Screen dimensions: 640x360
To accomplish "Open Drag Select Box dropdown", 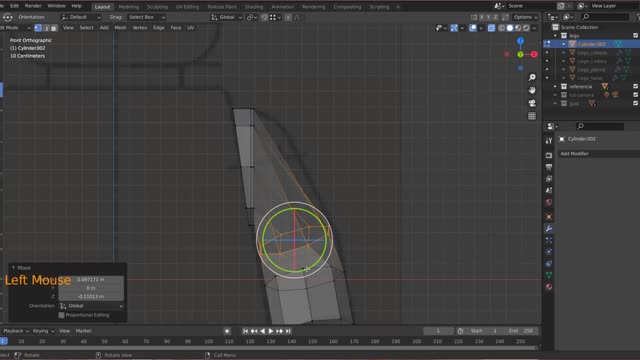I will click(x=146, y=17).
